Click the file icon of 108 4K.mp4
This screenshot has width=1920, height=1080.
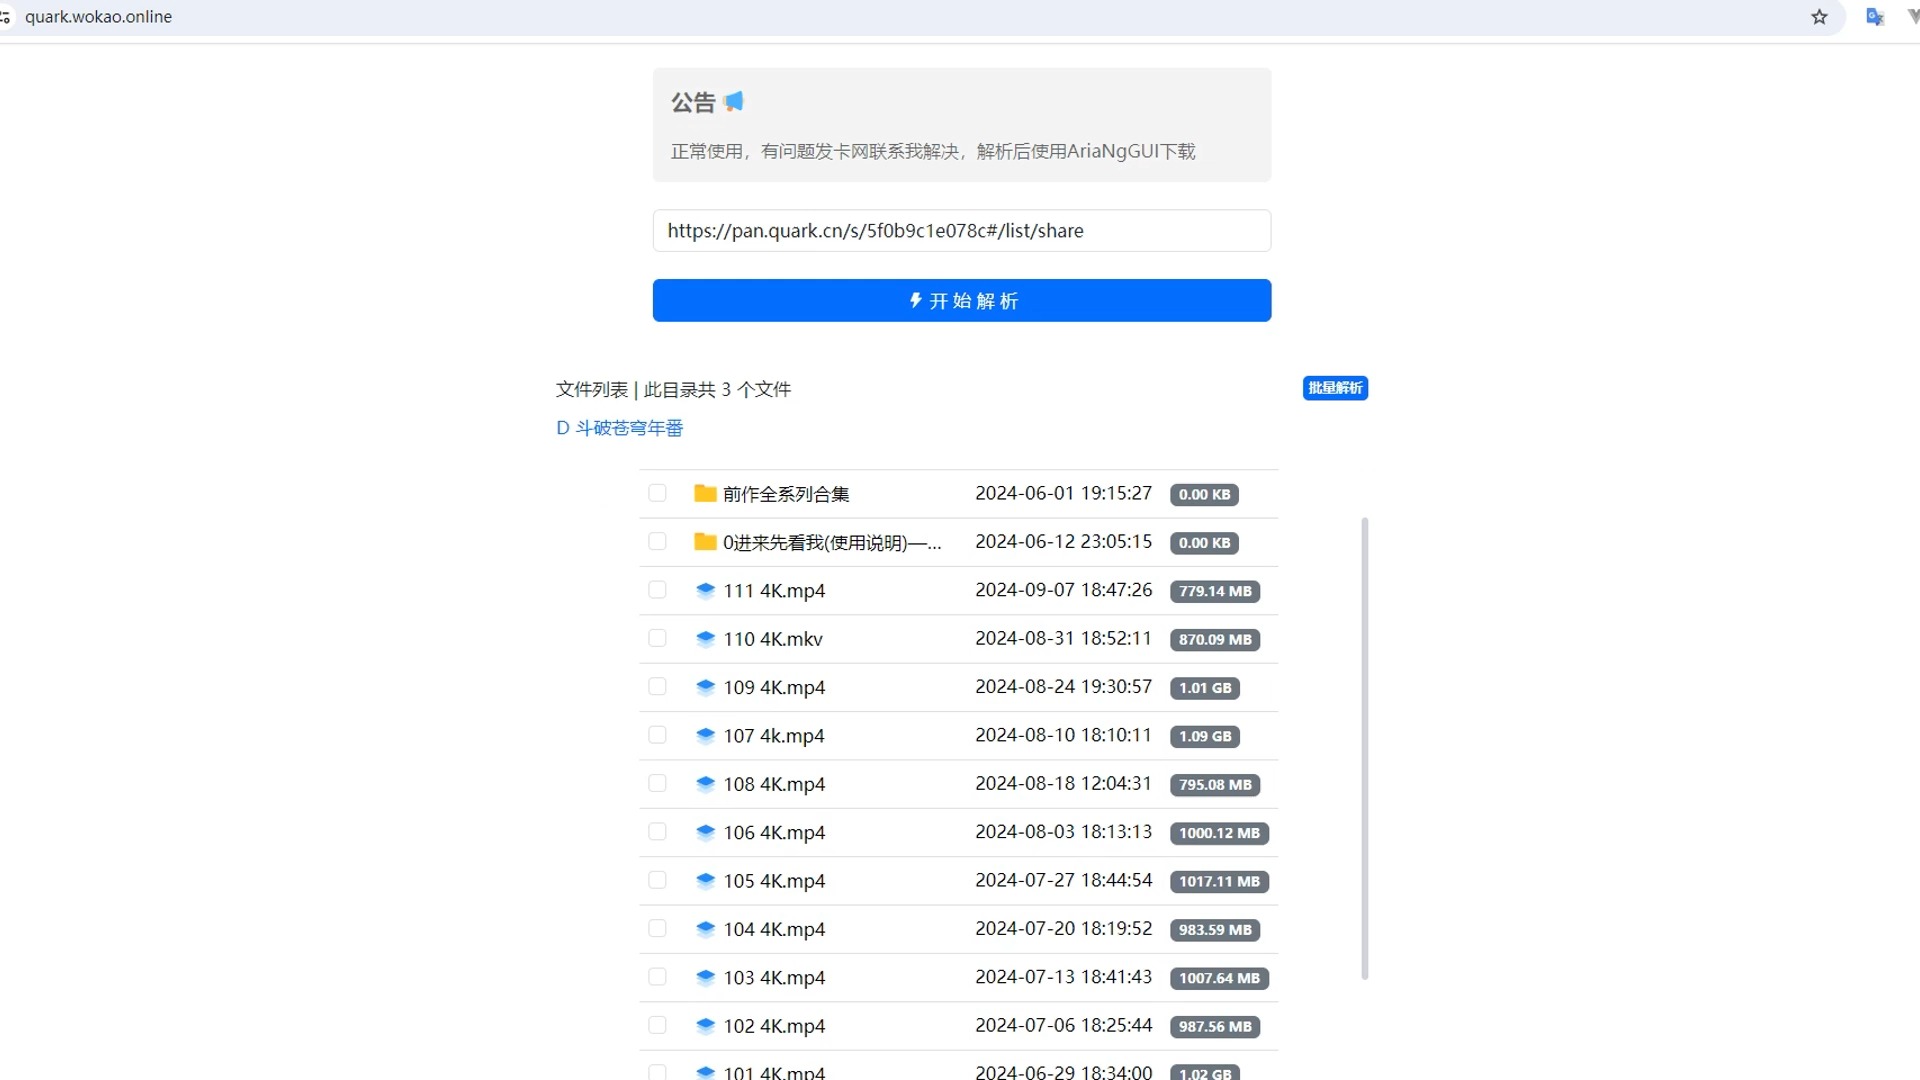coord(705,784)
